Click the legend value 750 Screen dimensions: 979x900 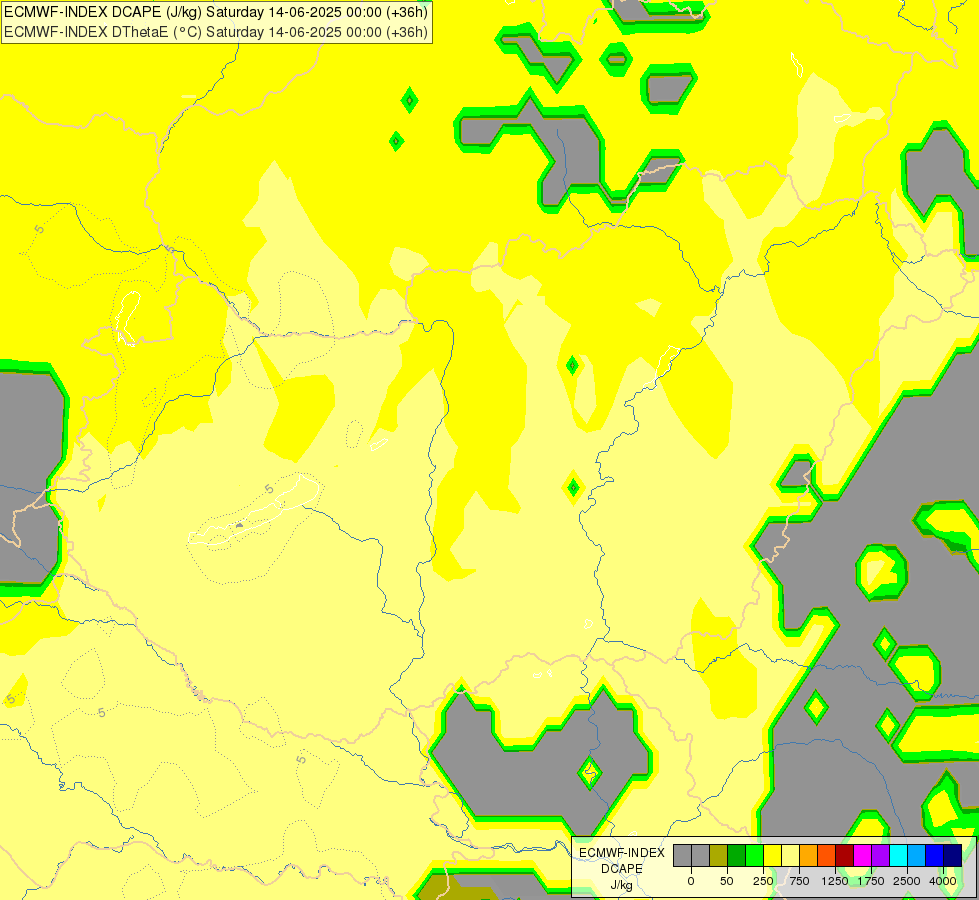[799, 881]
